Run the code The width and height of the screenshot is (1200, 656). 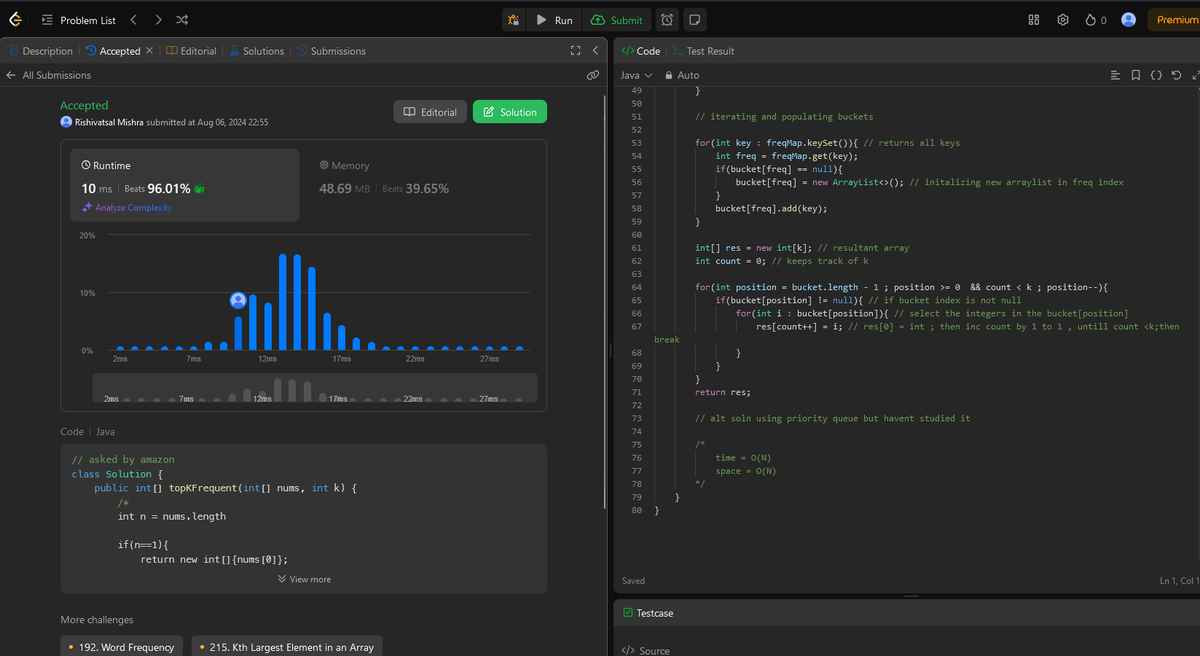(554, 20)
